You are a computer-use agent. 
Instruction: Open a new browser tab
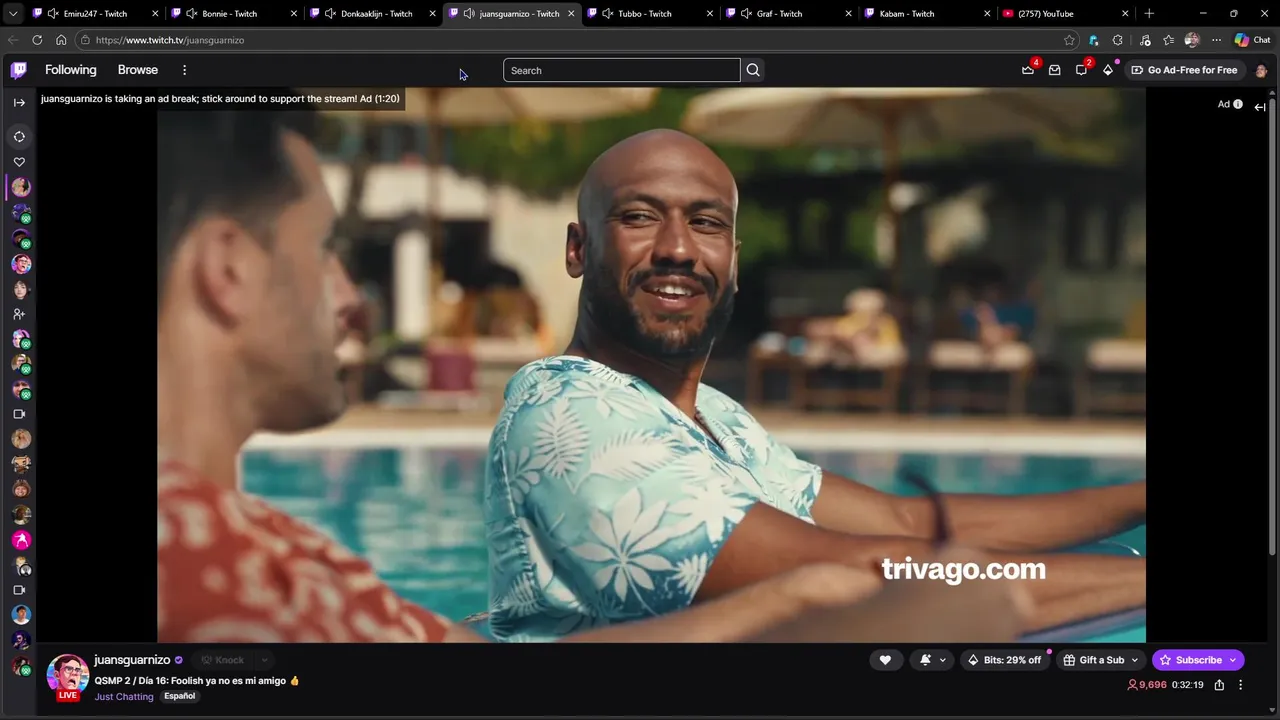click(1149, 14)
